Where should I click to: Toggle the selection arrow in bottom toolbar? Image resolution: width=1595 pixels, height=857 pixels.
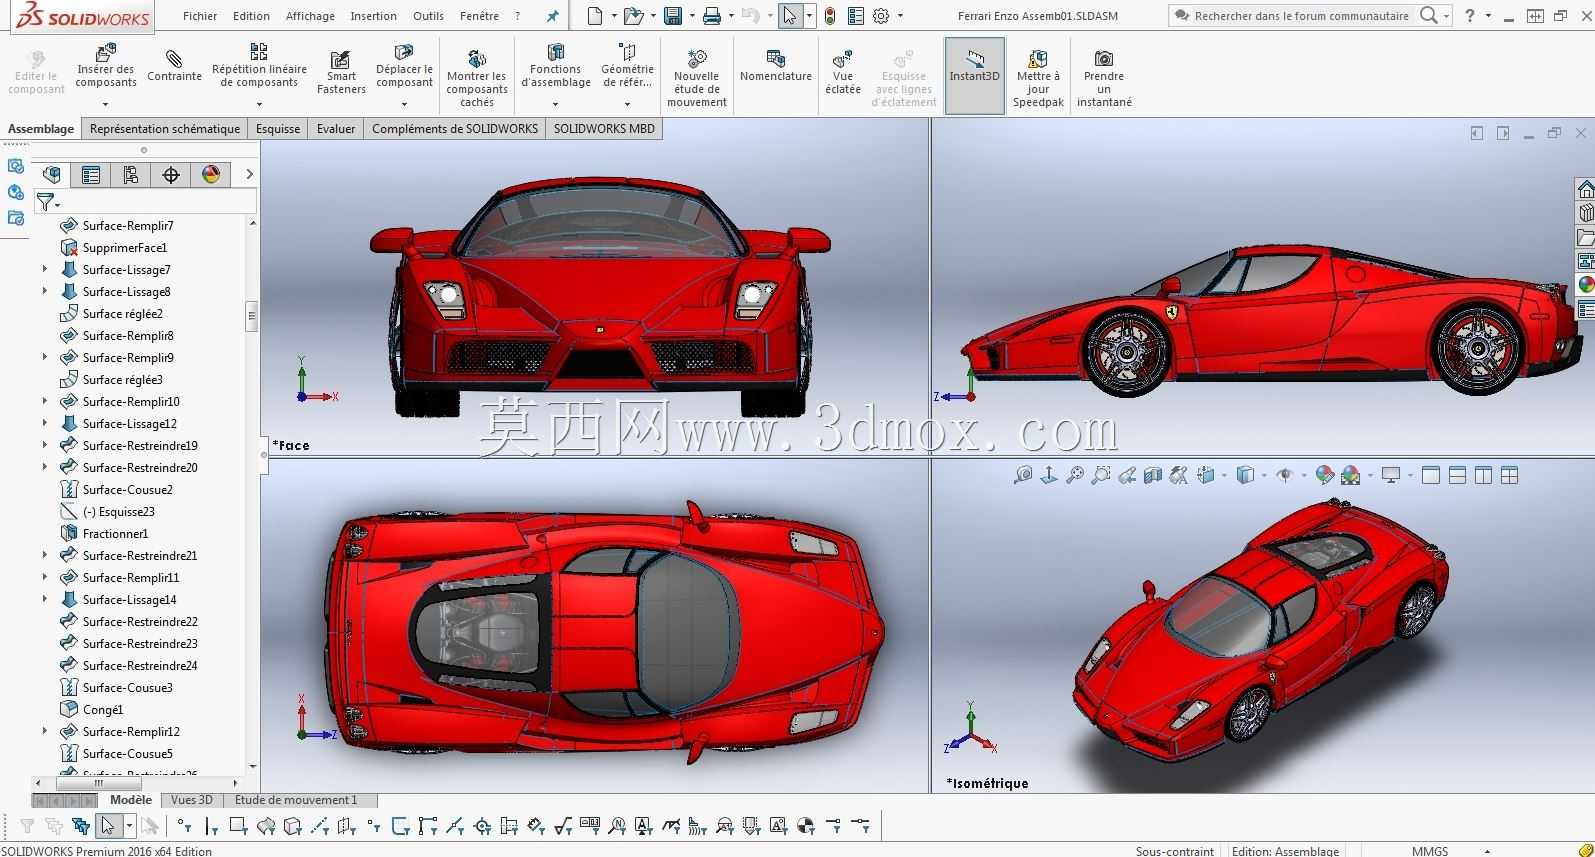pos(108,826)
